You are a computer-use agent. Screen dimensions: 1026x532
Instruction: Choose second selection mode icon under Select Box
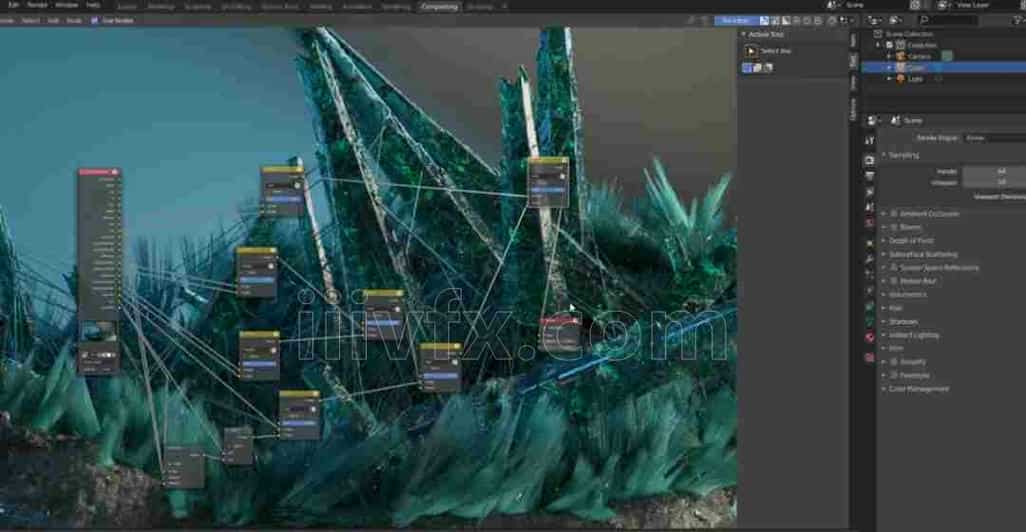coord(758,67)
